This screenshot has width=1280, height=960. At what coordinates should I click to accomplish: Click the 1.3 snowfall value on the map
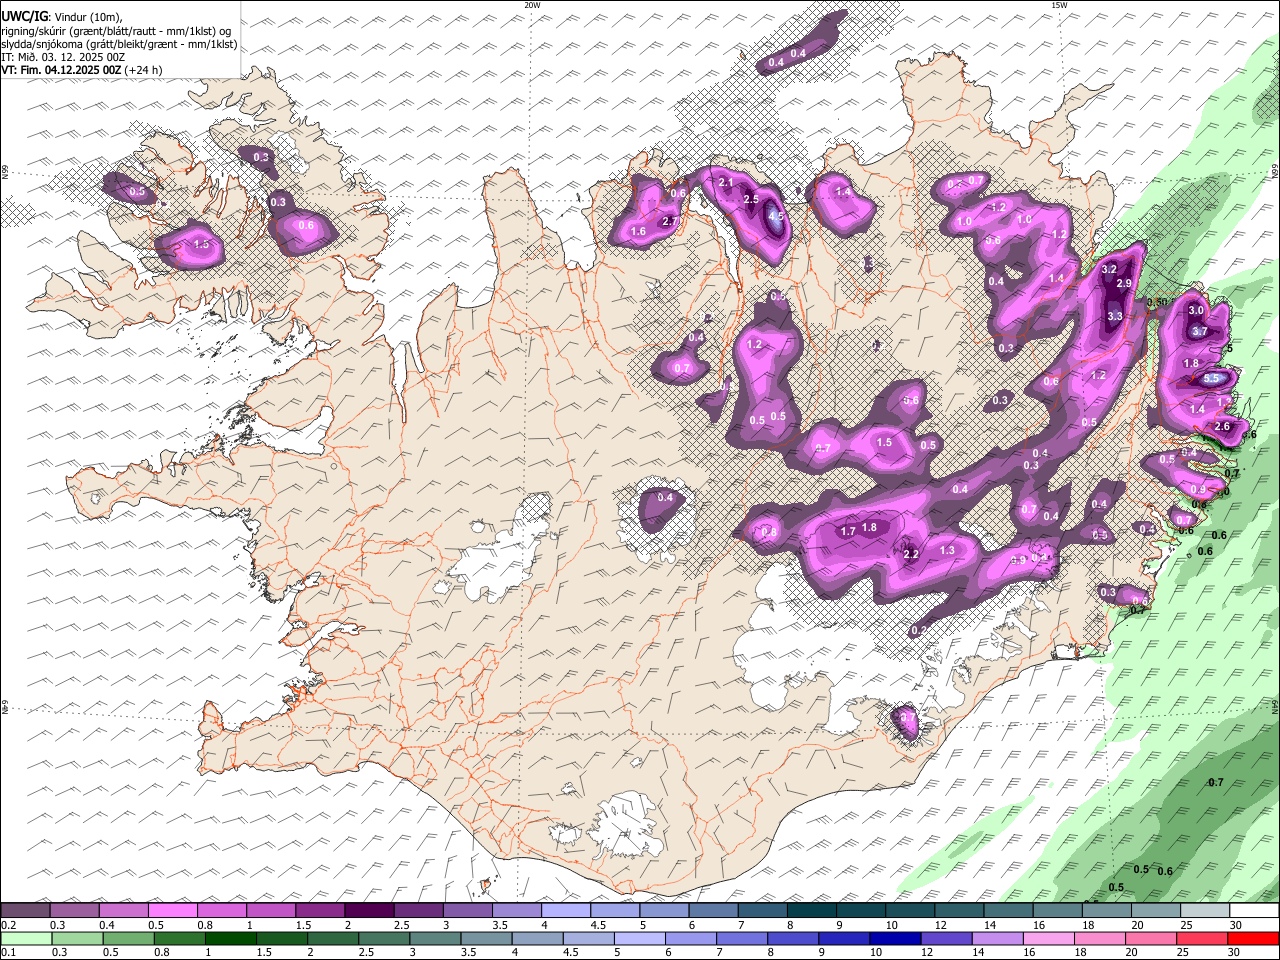[x=947, y=550]
